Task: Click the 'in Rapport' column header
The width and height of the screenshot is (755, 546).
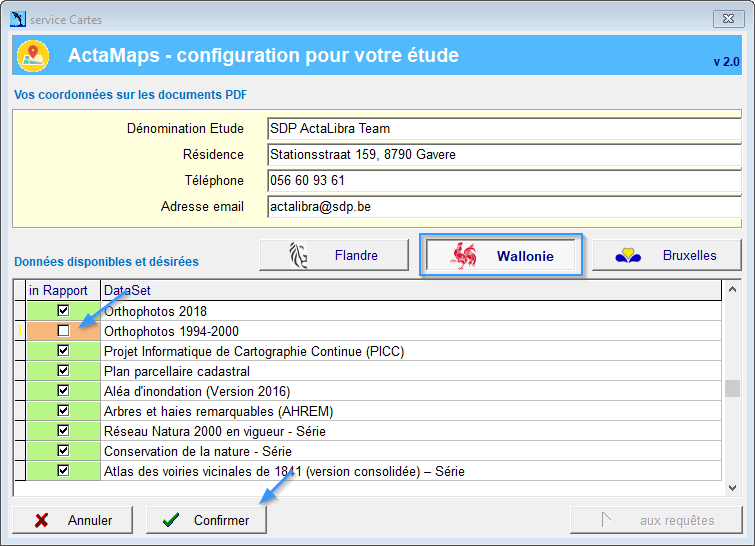Action: 63,290
